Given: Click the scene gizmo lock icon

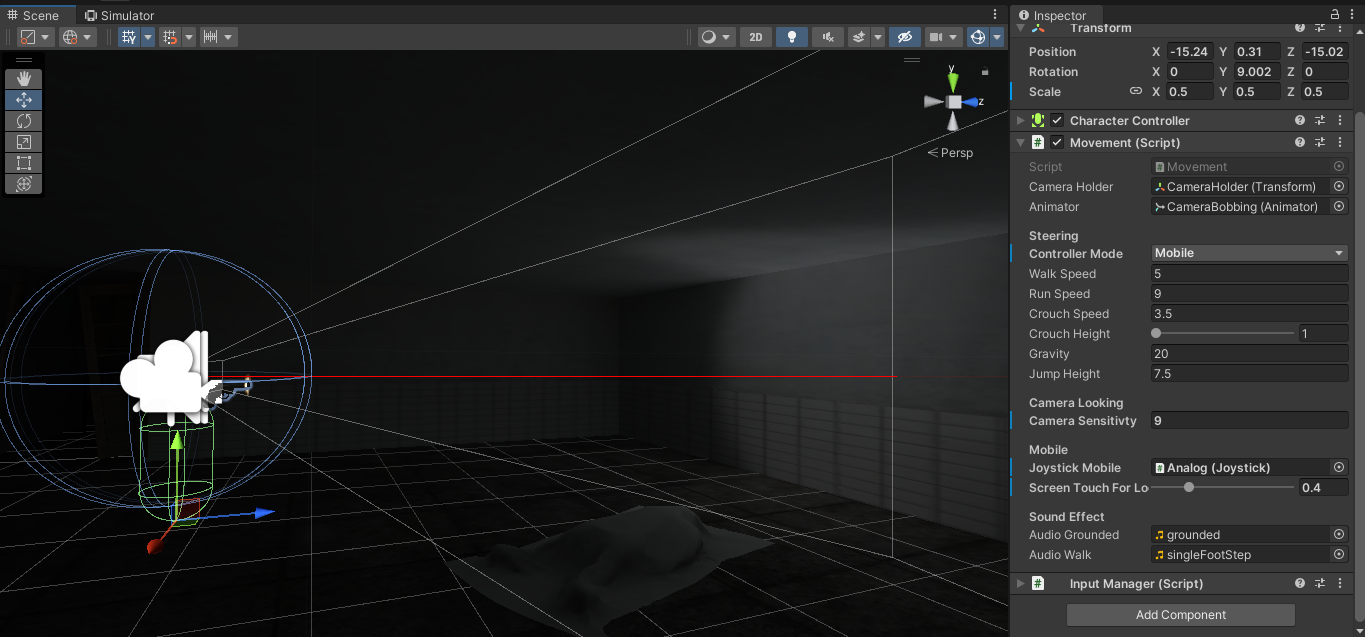Looking at the screenshot, I should (985, 72).
